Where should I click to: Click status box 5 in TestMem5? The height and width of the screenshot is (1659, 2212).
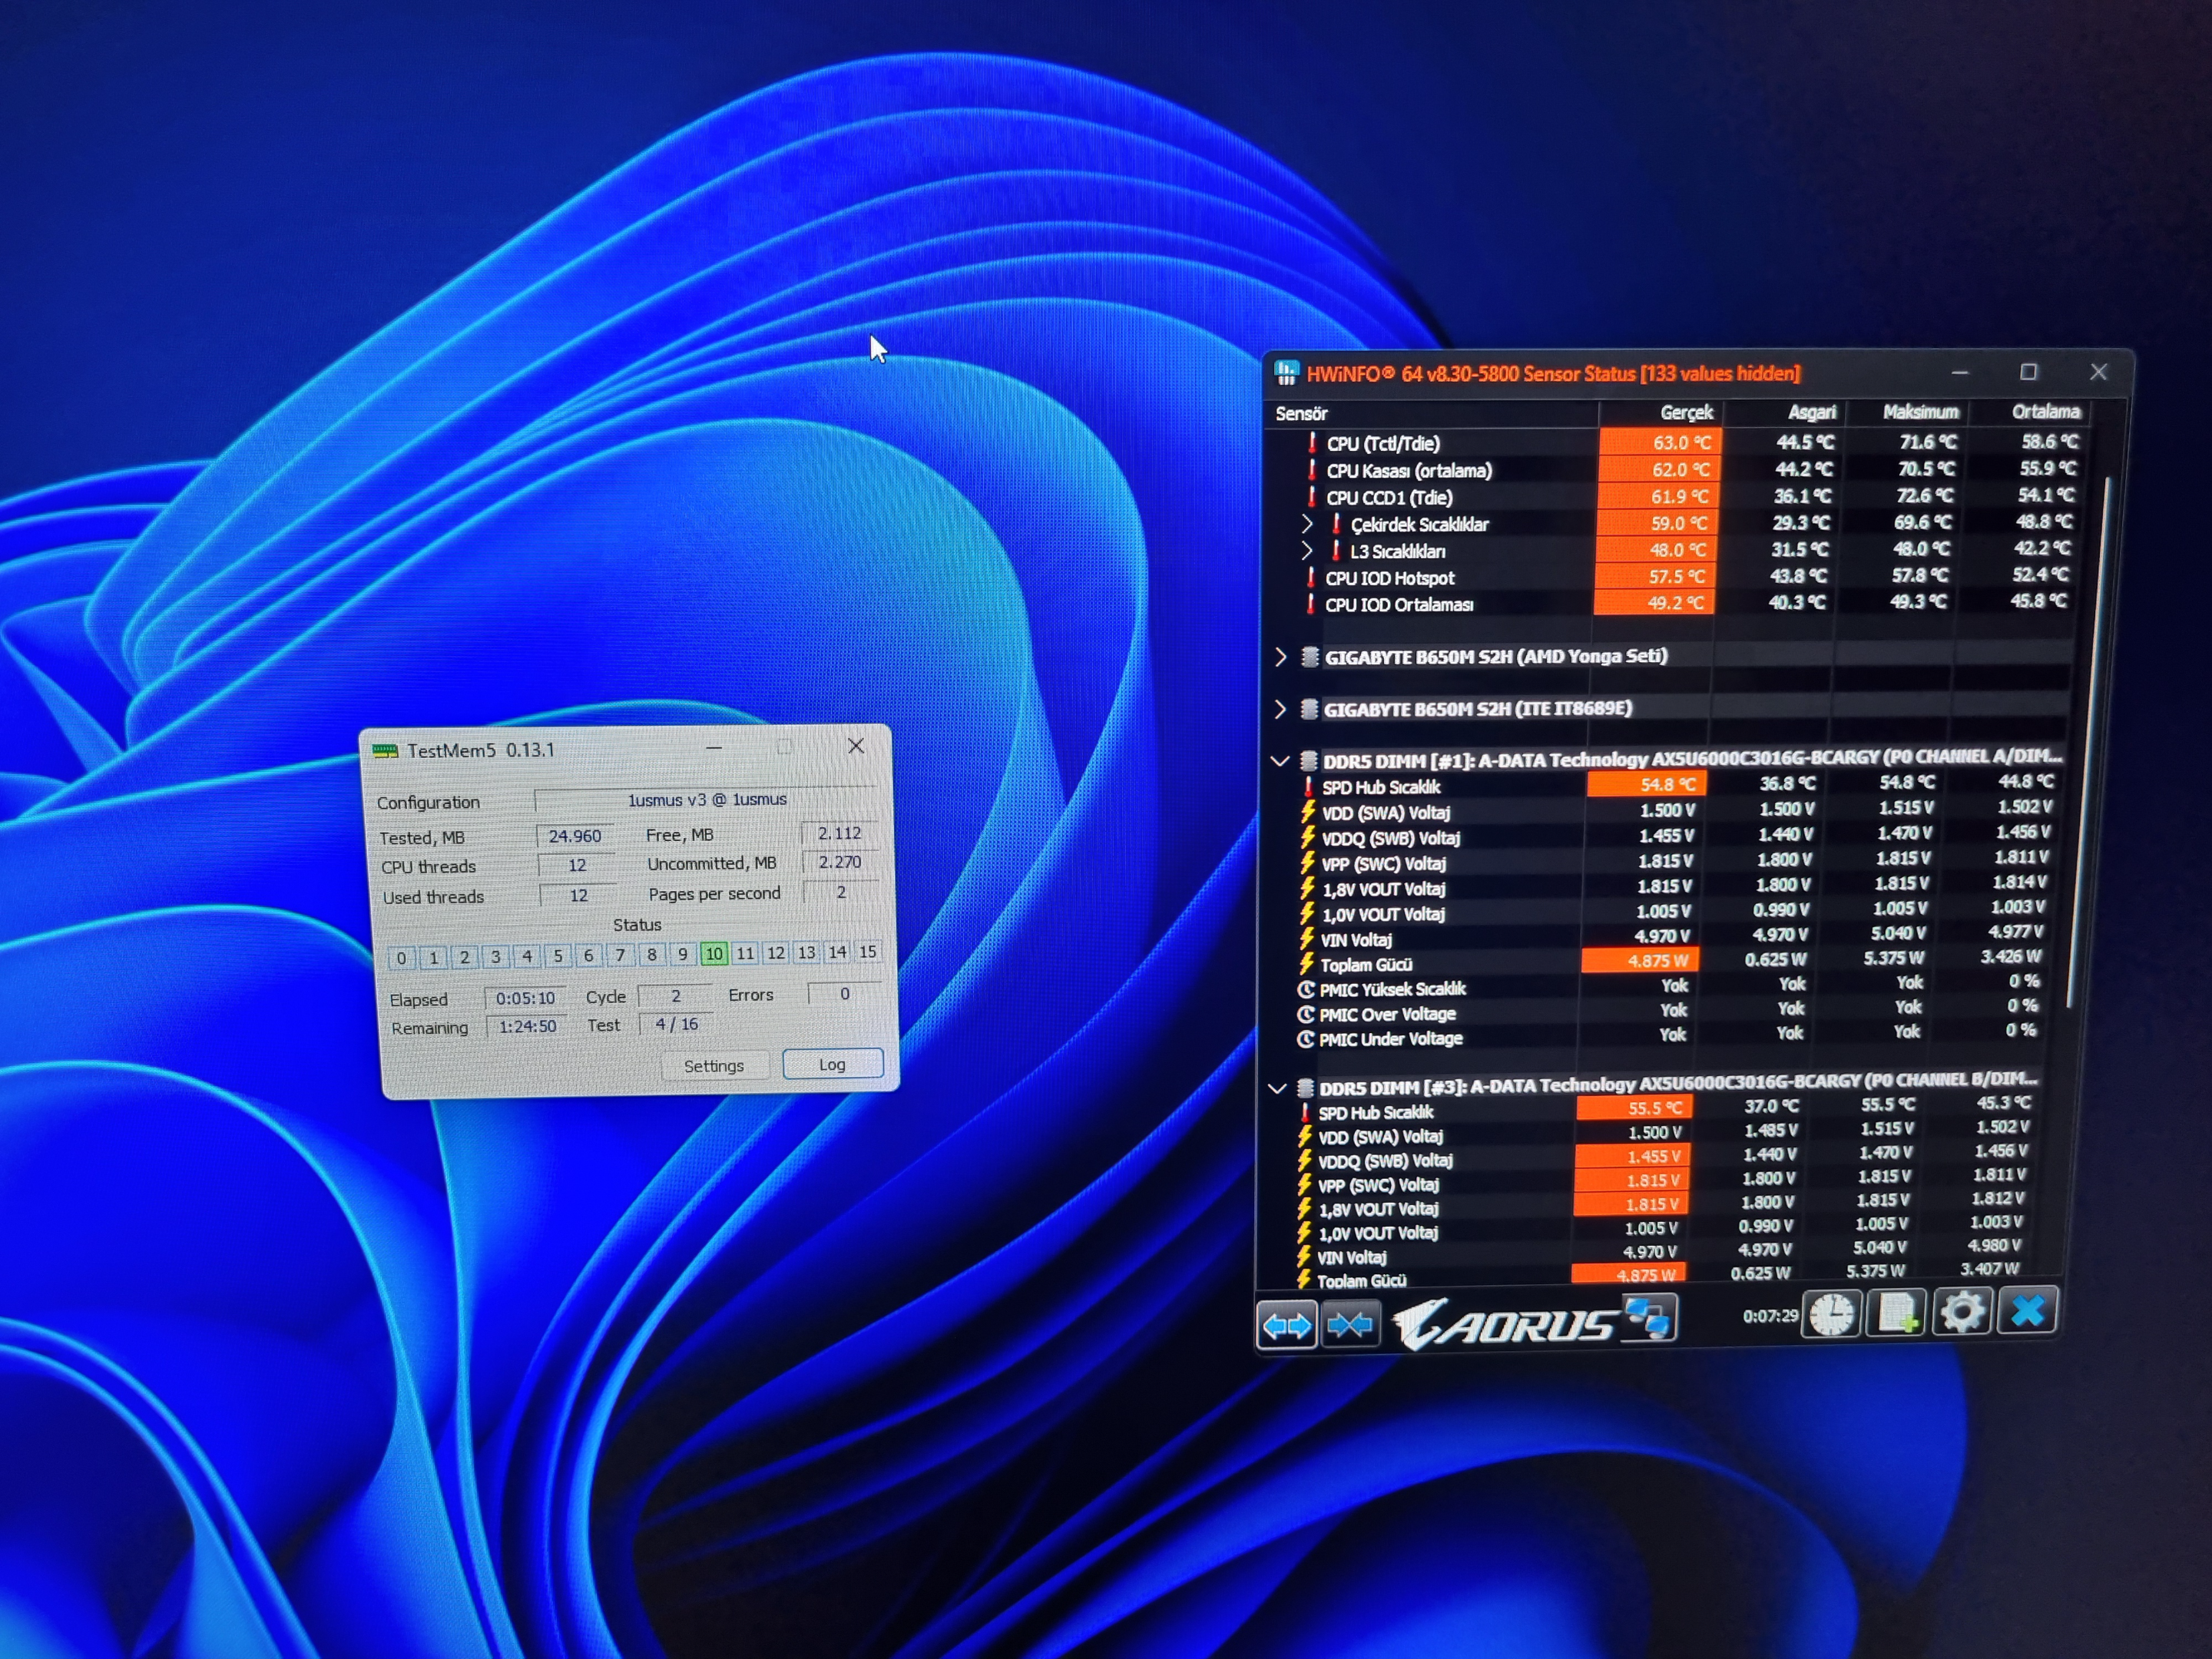pyautogui.click(x=558, y=956)
